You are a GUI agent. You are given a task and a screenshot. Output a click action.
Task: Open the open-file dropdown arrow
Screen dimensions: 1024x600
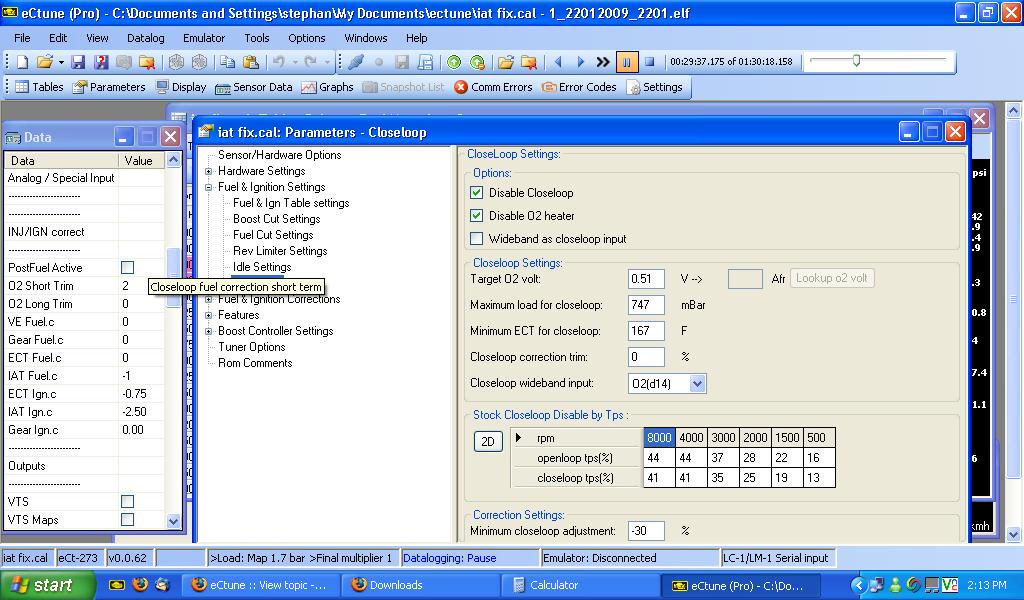[x=61, y=62]
